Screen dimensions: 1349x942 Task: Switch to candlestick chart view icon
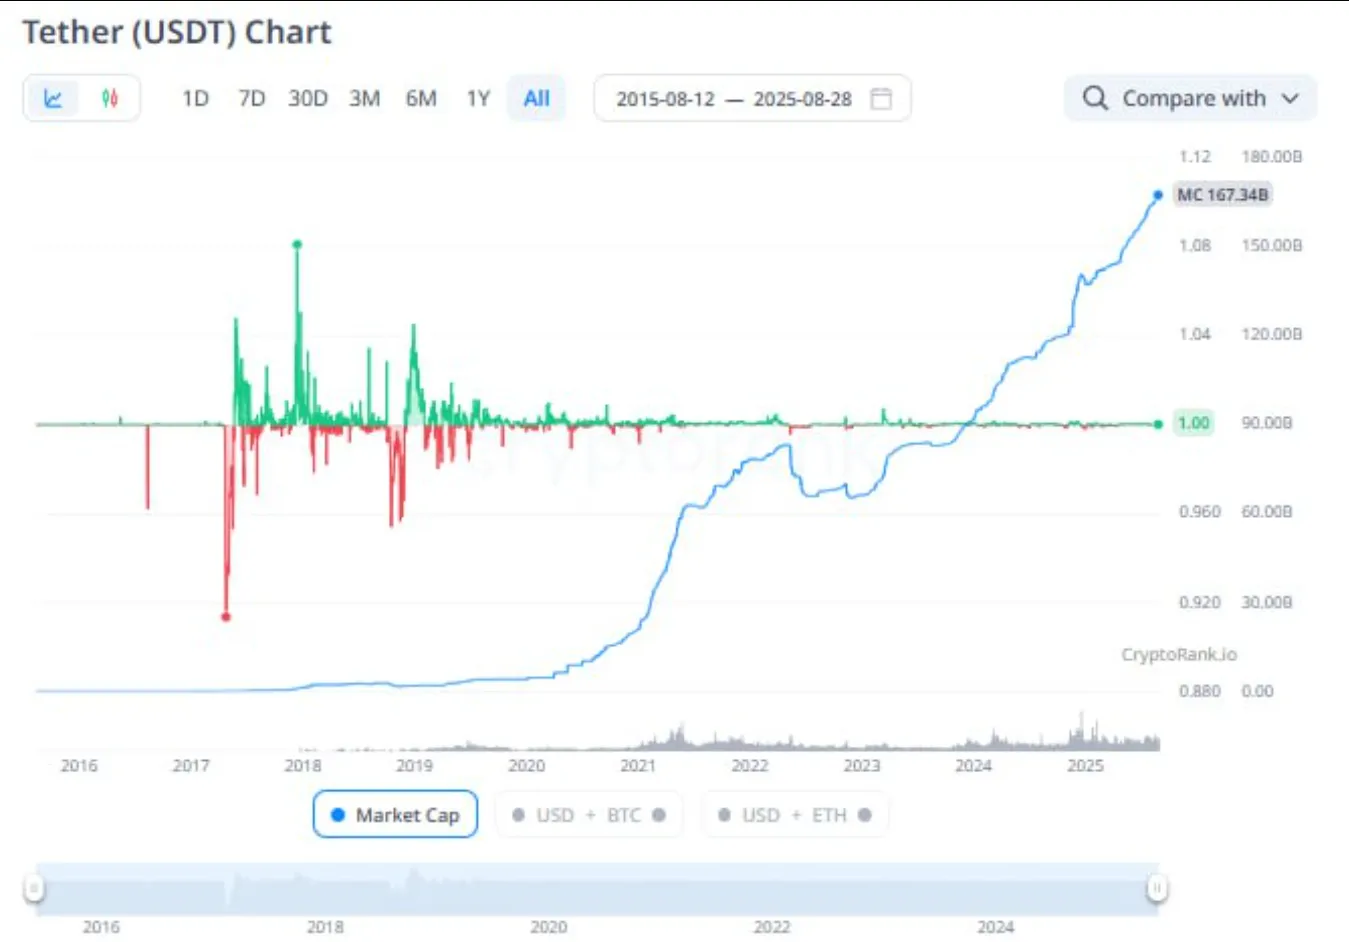click(110, 98)
